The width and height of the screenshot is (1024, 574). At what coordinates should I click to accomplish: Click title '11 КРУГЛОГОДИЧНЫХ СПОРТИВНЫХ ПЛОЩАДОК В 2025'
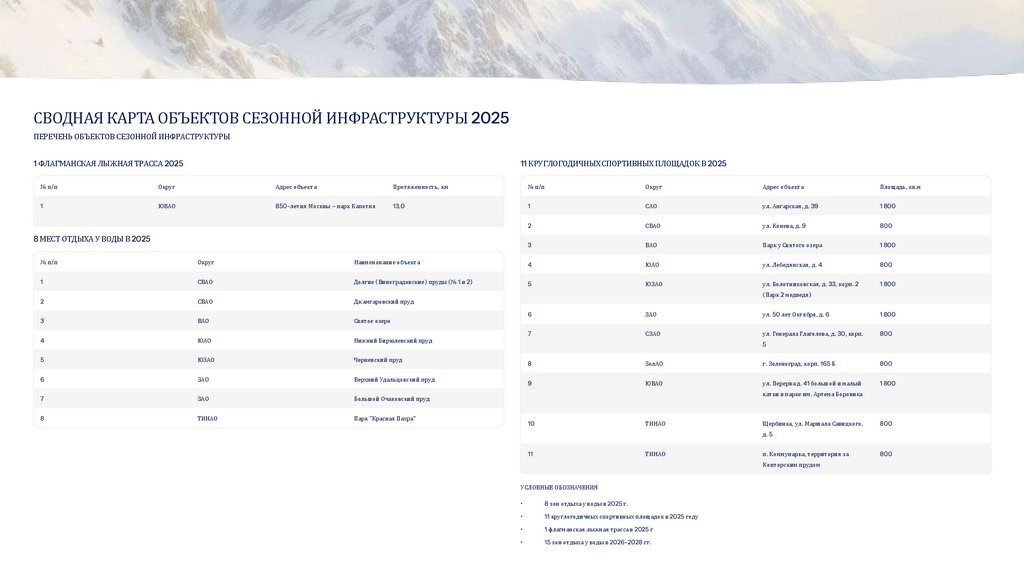(623, 163)
